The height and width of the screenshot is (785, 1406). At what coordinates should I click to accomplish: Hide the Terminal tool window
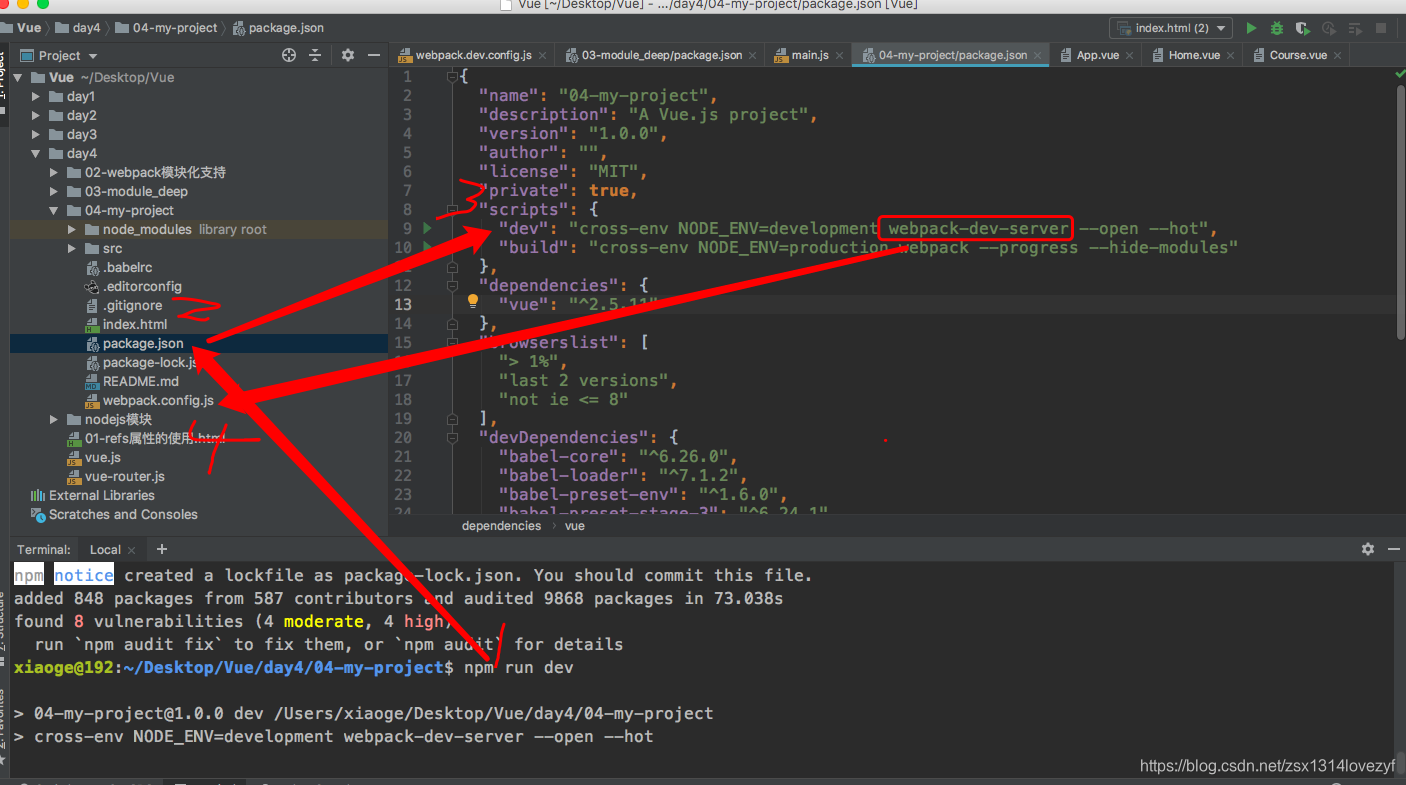pos(1395,549)
